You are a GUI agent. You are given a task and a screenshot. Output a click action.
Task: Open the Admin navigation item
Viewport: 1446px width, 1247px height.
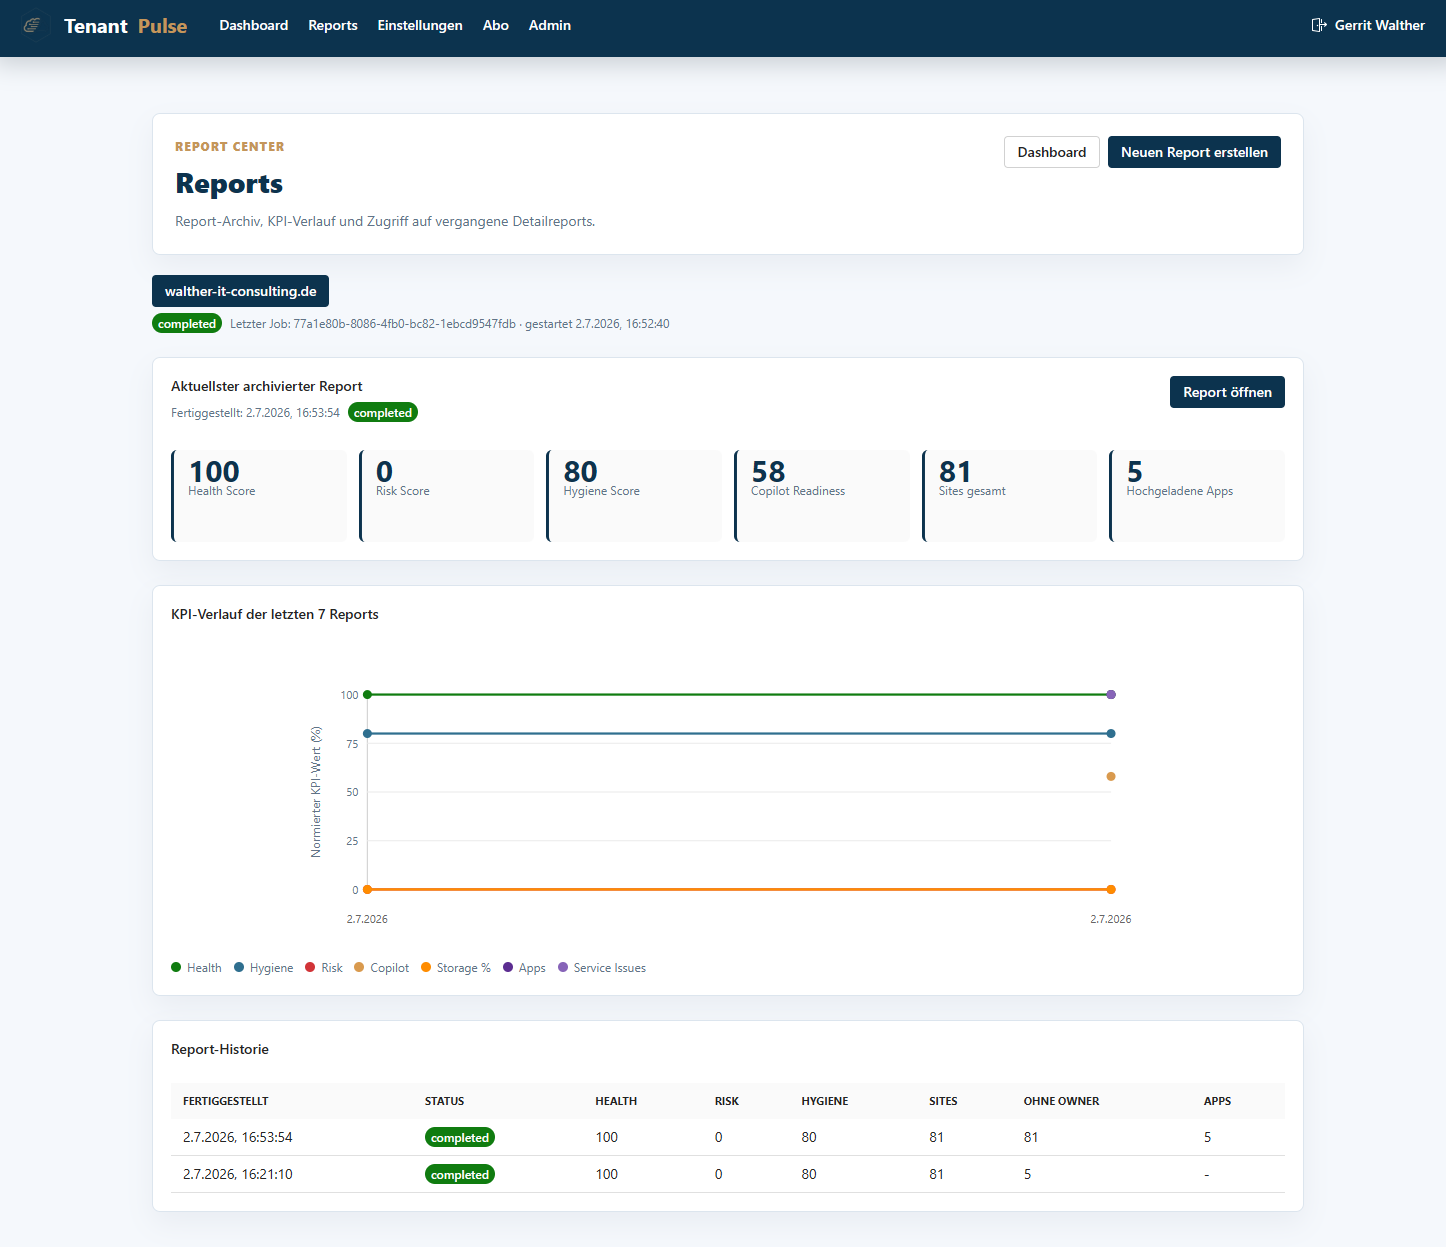point(550,25)
